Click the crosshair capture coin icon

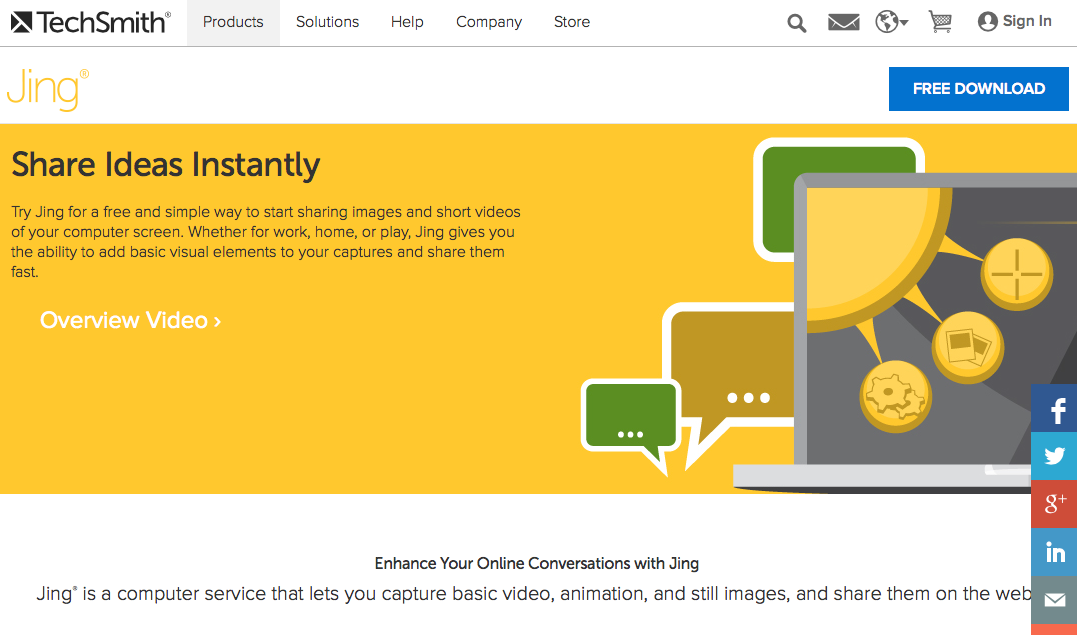point(1017,274)
